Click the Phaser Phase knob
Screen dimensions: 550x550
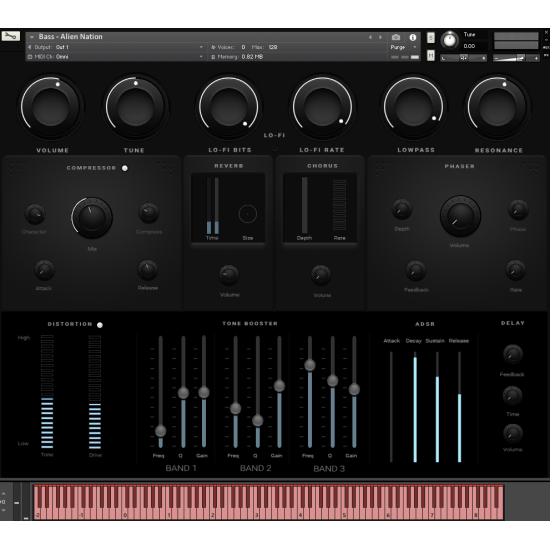coord(518,210)
